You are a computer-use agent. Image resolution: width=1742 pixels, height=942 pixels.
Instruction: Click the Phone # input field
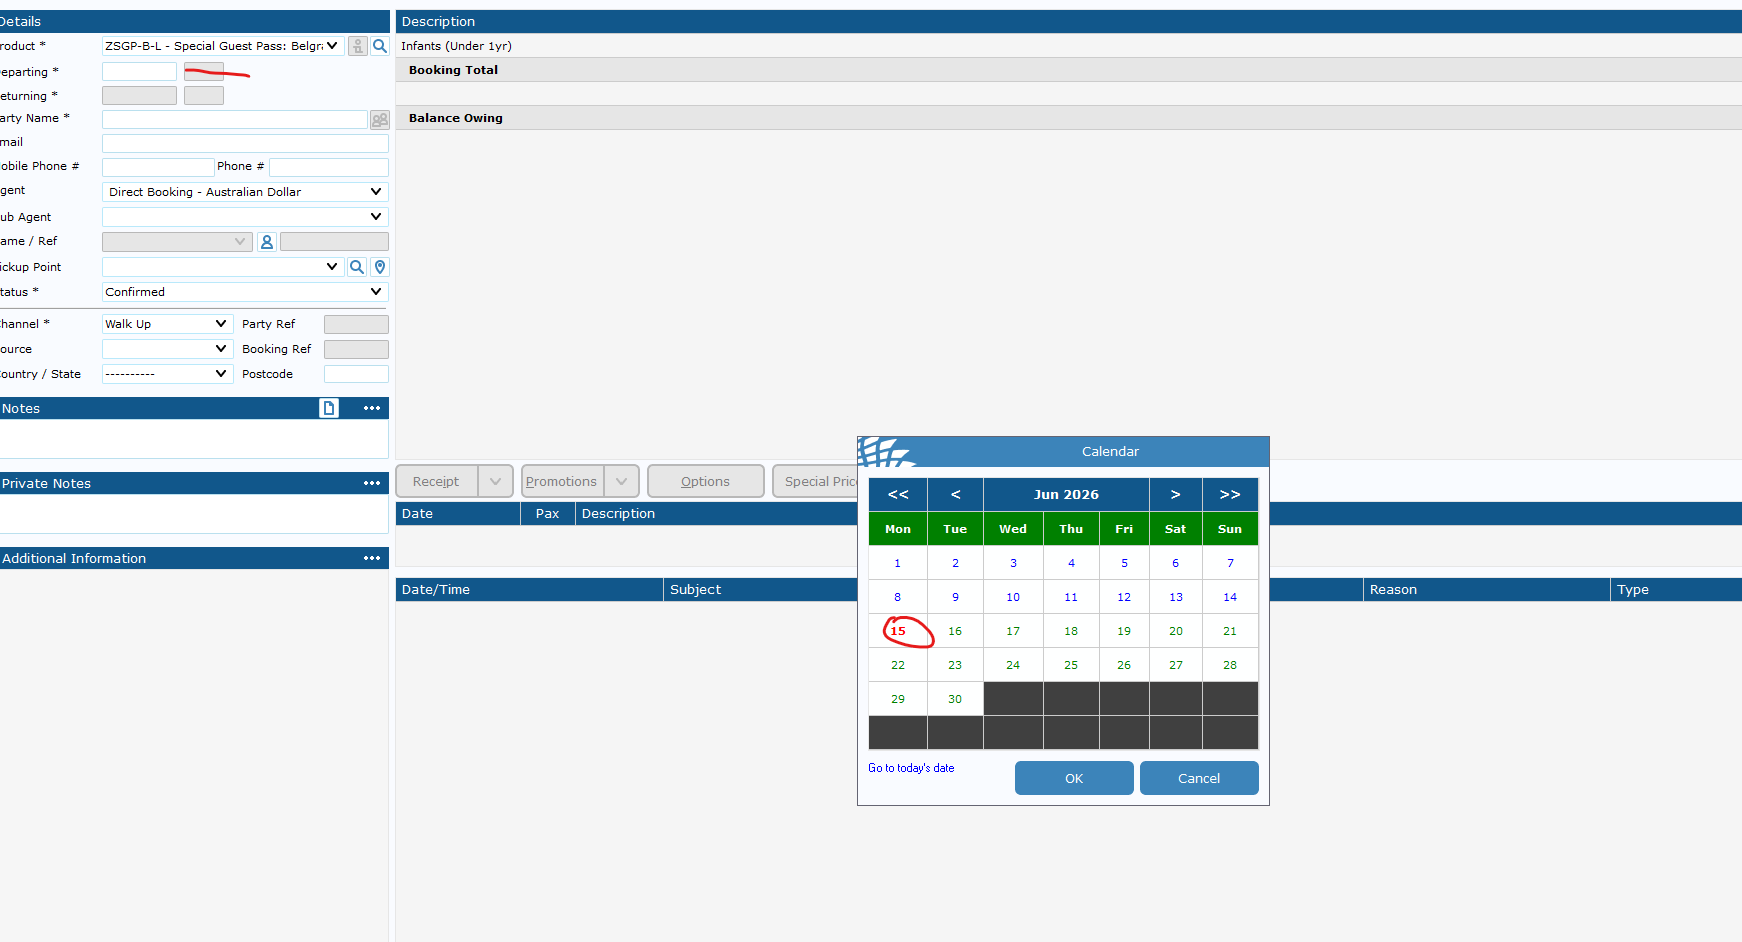click(x=329, y=167)
